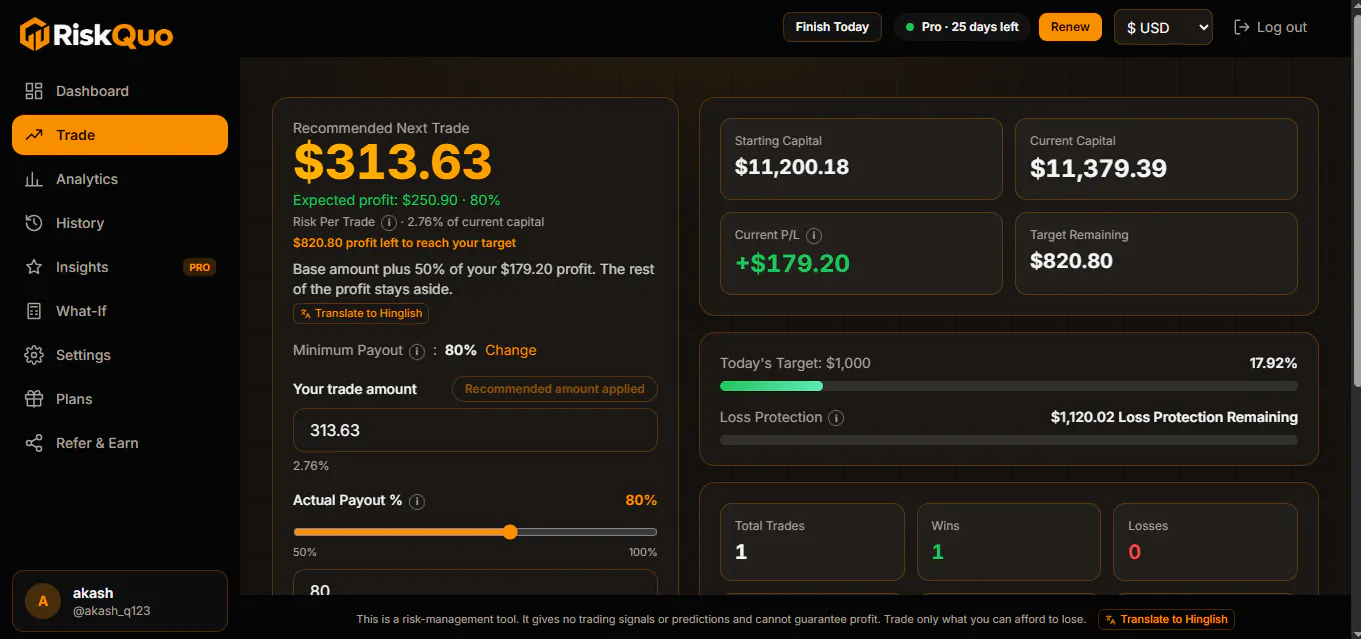Click the Current Capital $11,379.39 value
The image size is (1361, 639).
coord(1098,168)
